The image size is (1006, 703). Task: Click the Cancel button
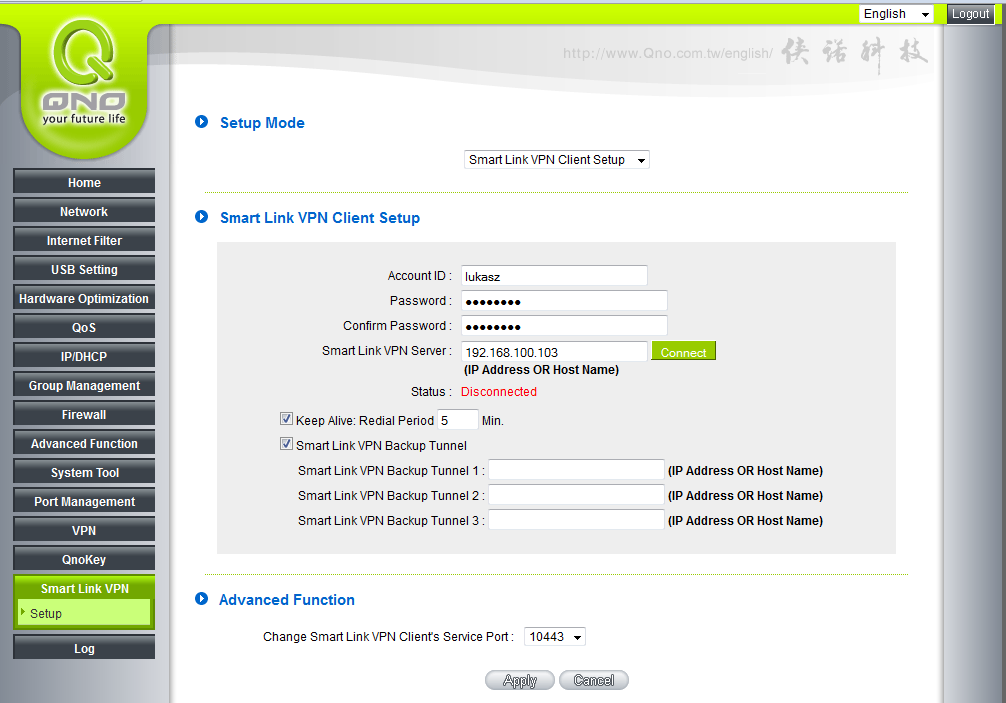click(x=593, y=680)
